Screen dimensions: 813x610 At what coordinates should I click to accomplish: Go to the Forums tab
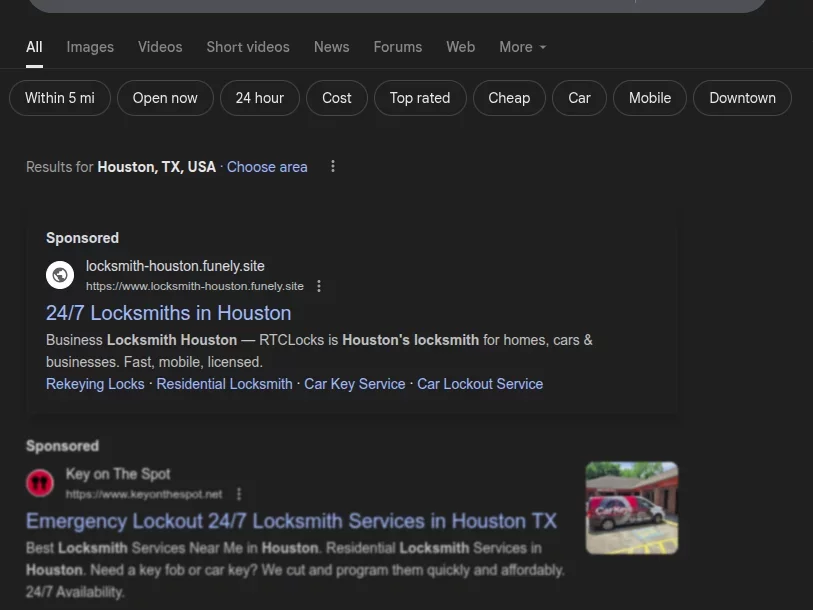(x=397, y=47)
